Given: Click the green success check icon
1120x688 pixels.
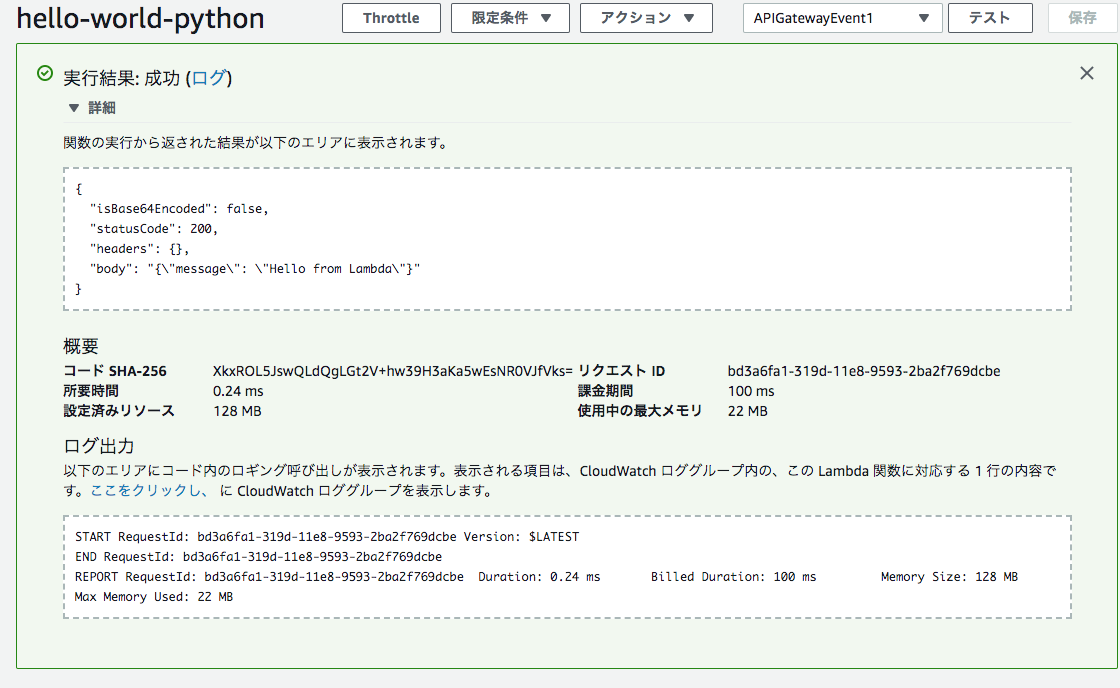Looking at the screenshot, I should pyautogui.click(x=44, y=73).
